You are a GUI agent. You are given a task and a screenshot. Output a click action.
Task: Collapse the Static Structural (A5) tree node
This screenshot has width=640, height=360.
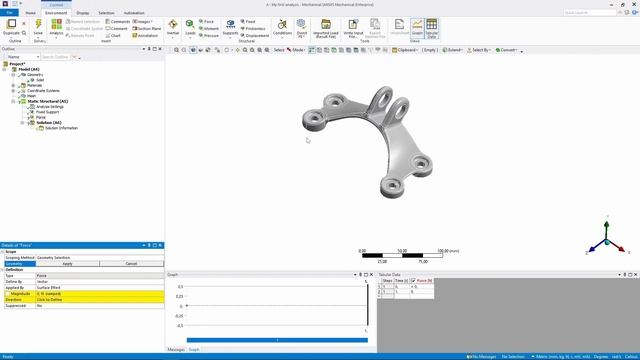(13, 101)
